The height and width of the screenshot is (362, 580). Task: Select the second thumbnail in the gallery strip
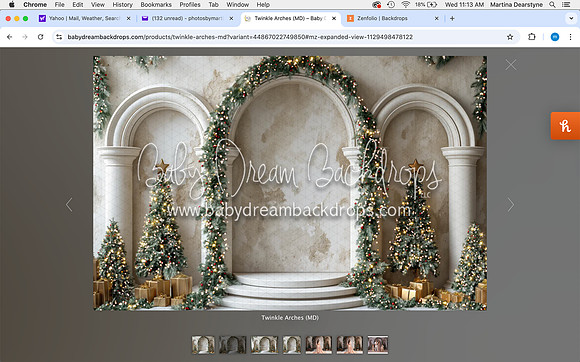[233, 345]
